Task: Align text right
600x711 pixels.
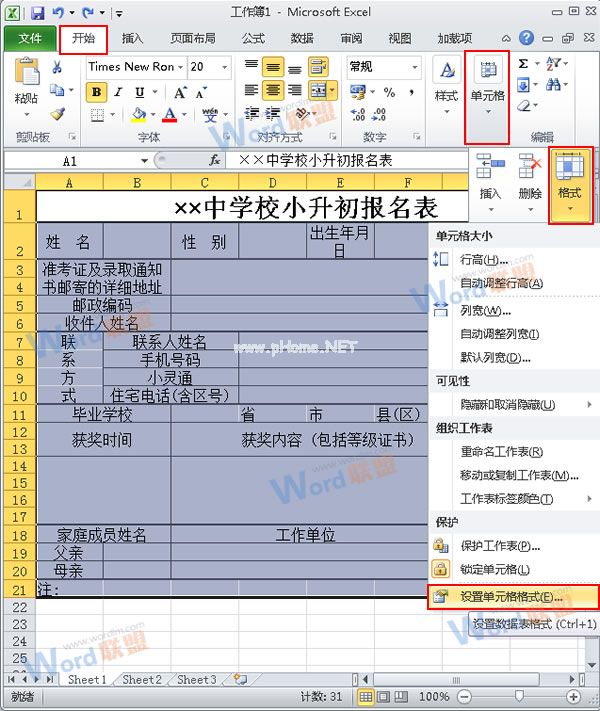Action: 295,90
